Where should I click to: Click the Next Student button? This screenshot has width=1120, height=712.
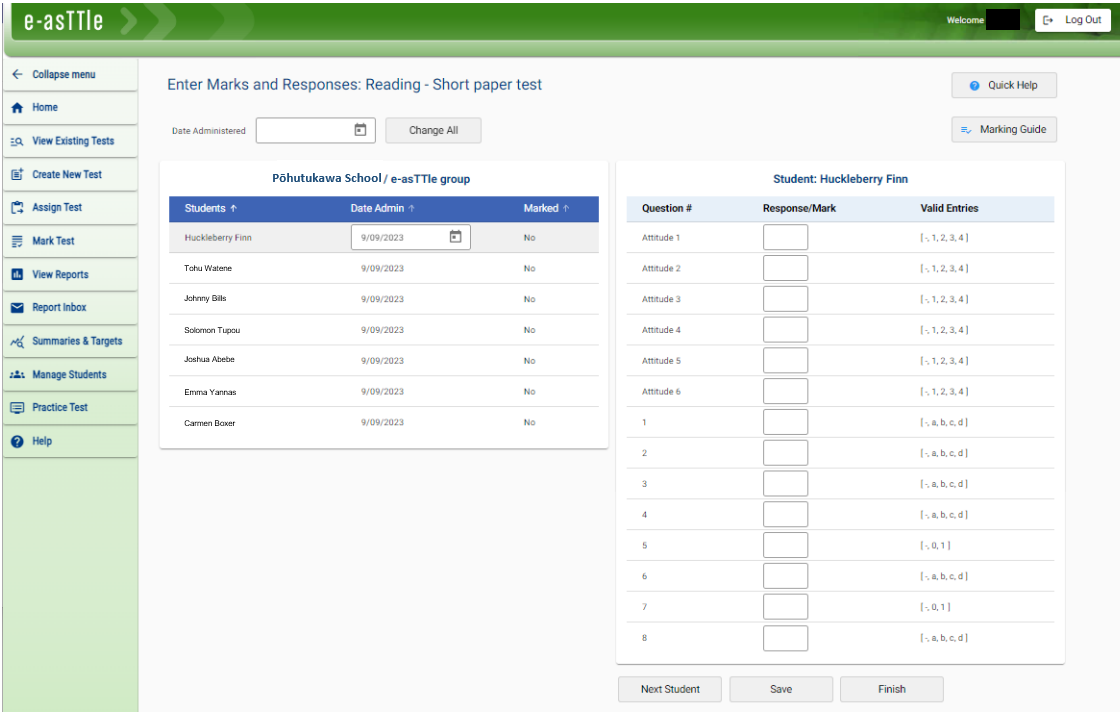click(670, 689)
